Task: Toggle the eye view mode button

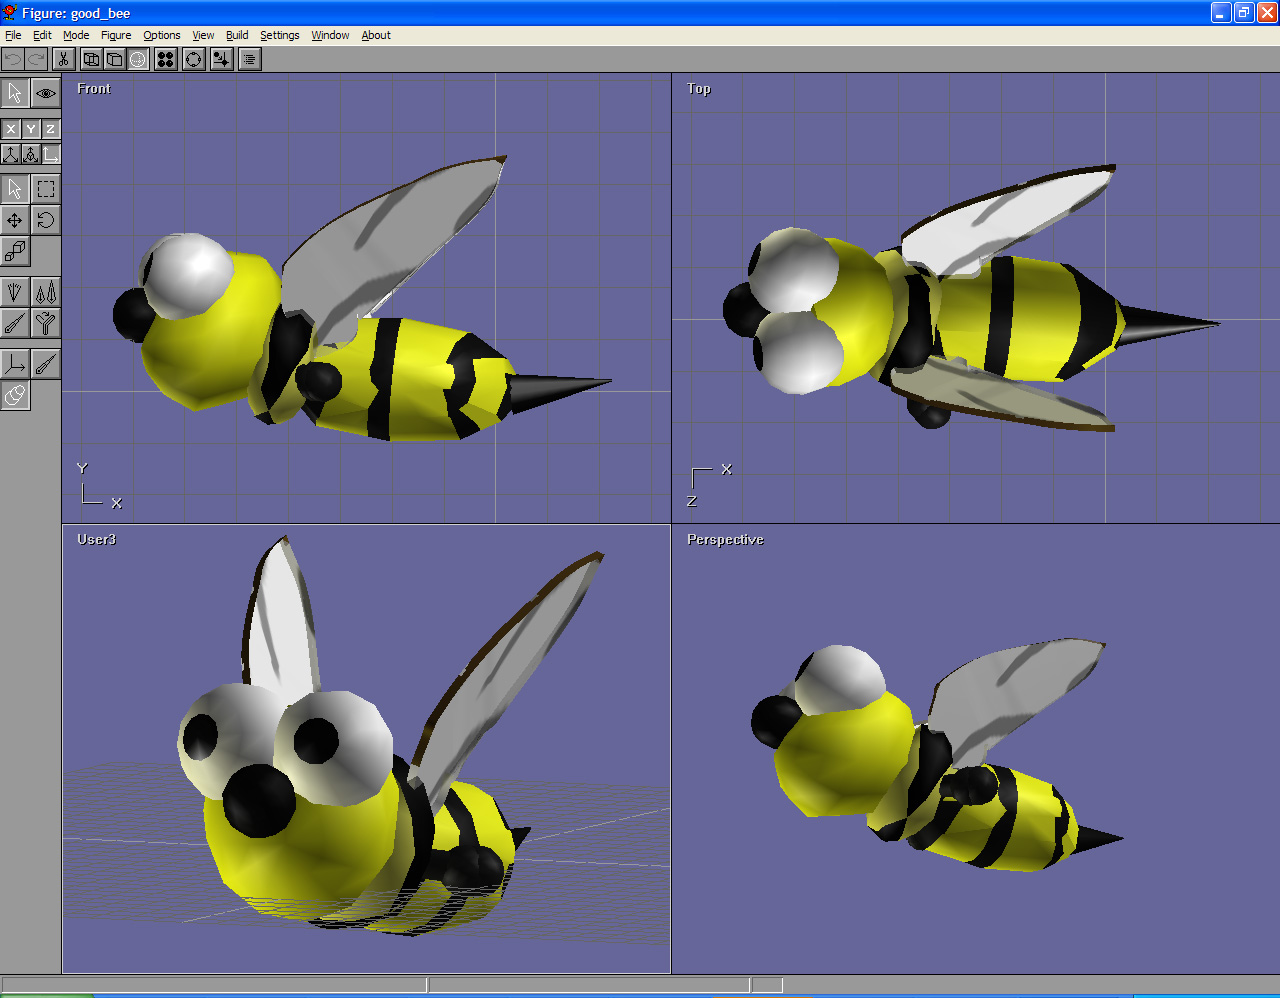Action: [46, 93]
